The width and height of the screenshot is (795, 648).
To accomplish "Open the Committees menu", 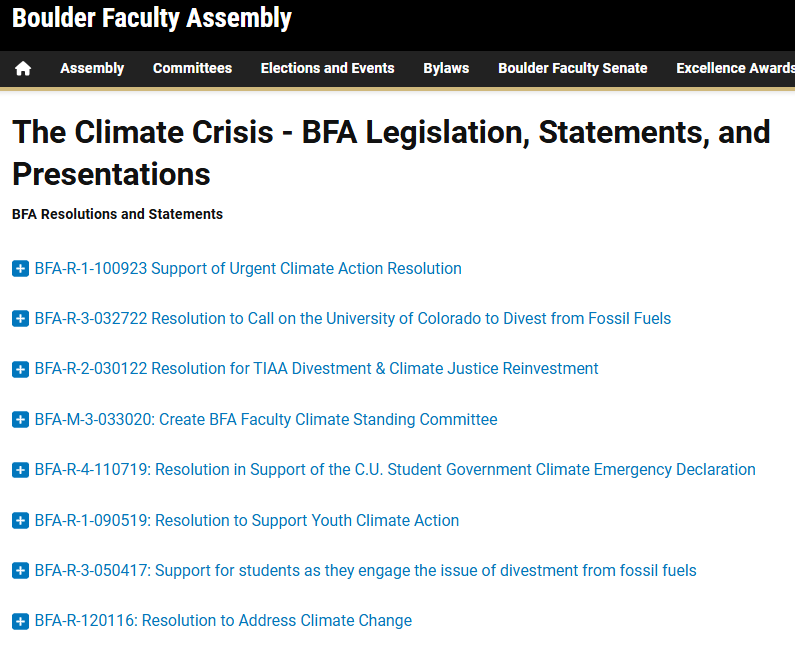I will click(x=192, y=68).
